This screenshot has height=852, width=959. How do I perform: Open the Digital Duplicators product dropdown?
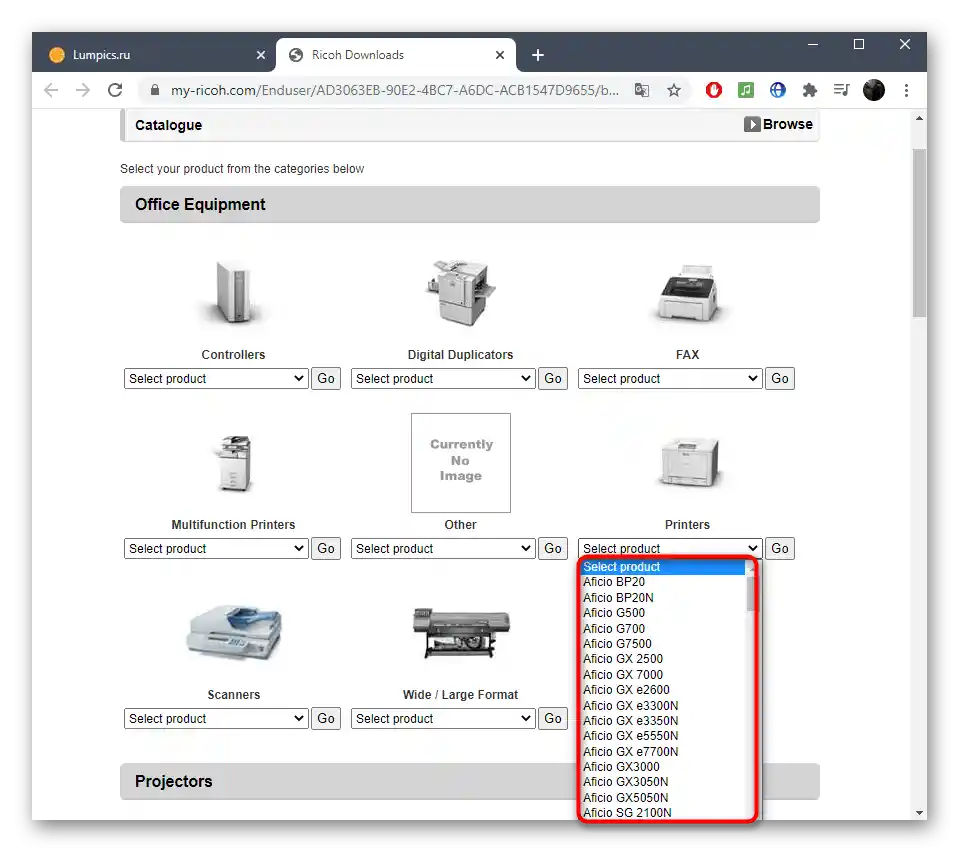coord(443,379)
